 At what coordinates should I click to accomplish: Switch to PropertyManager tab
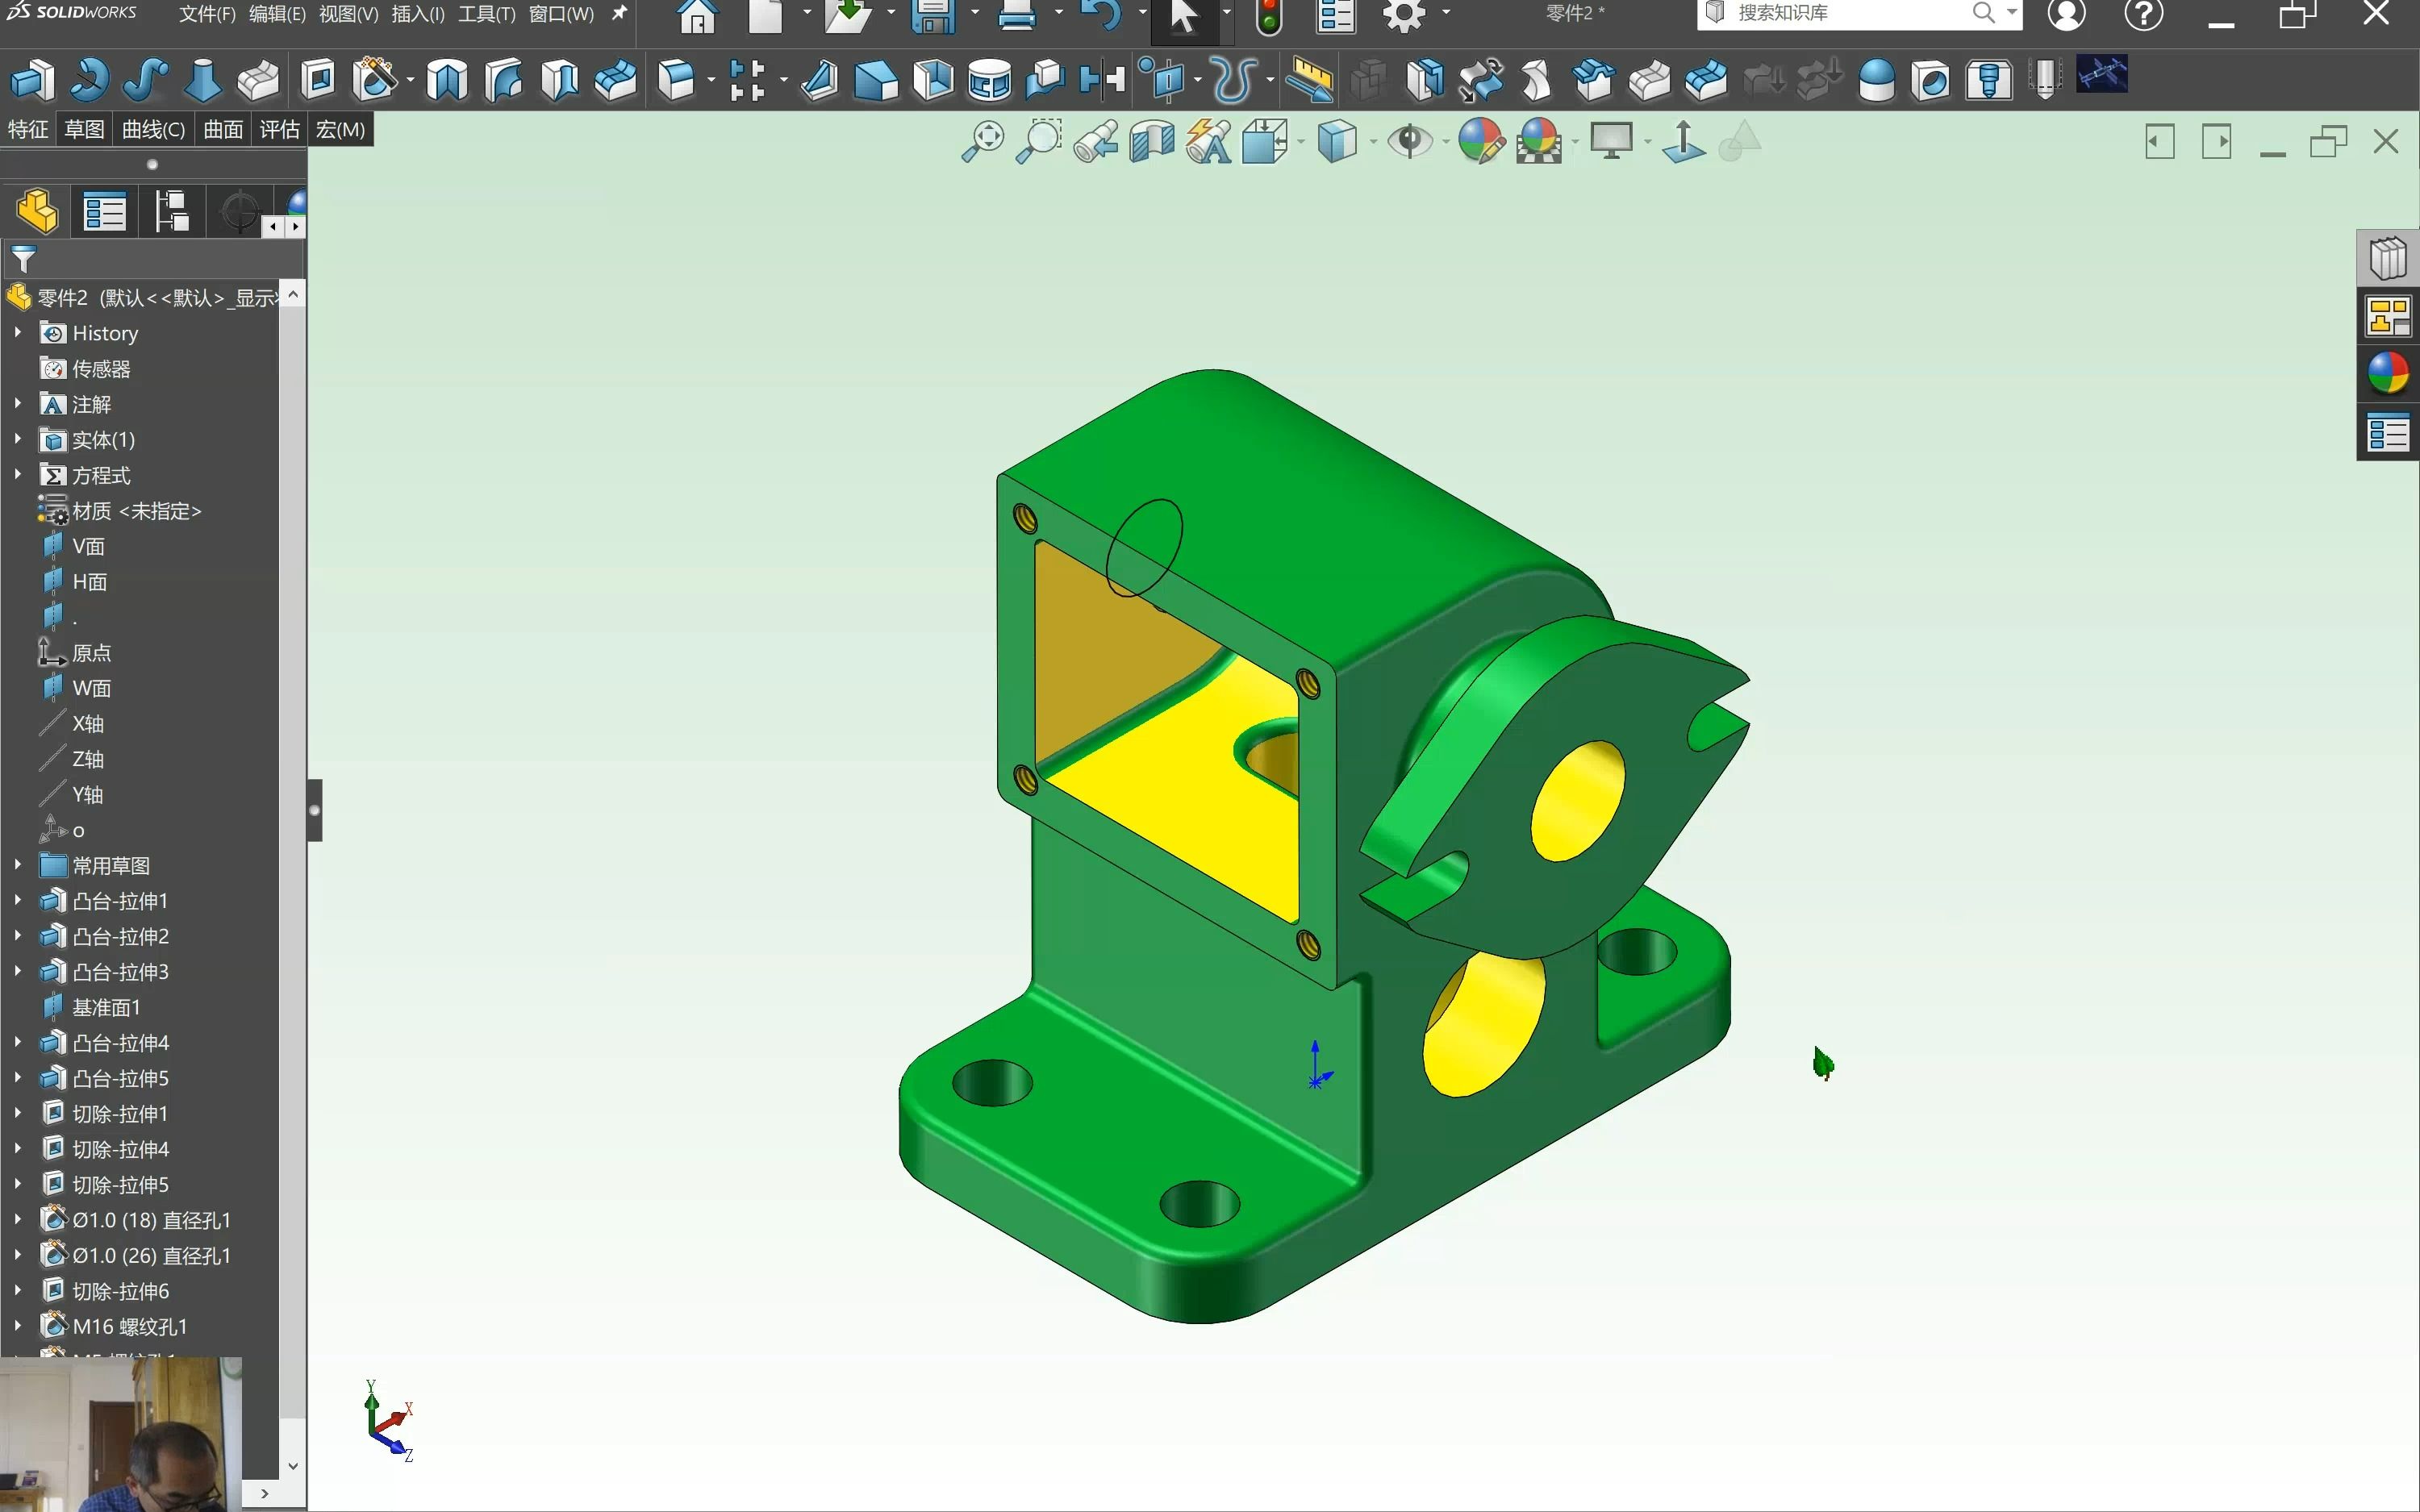click(104, 212)
